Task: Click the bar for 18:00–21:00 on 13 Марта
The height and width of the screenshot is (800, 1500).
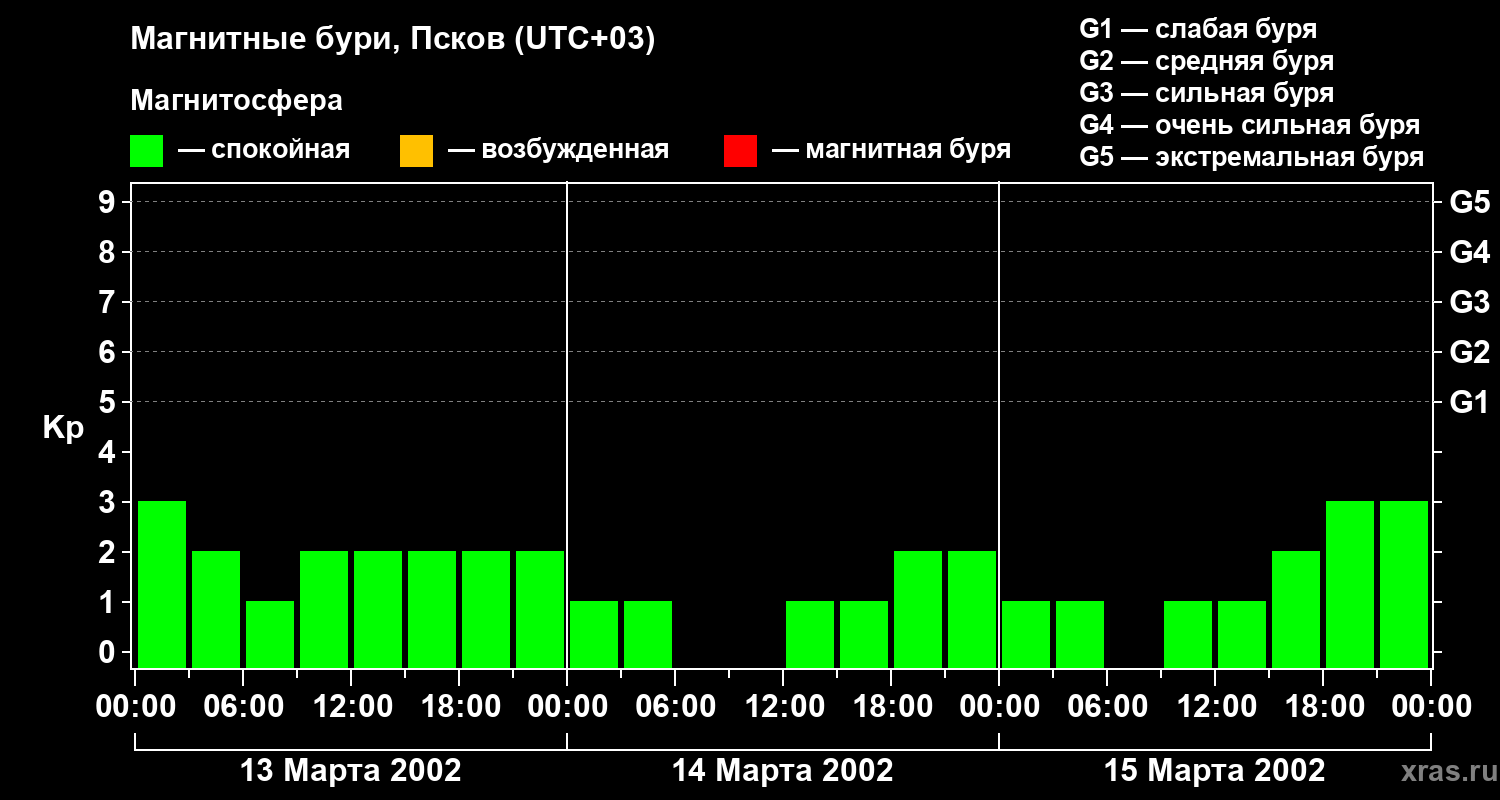Action: 486,609
